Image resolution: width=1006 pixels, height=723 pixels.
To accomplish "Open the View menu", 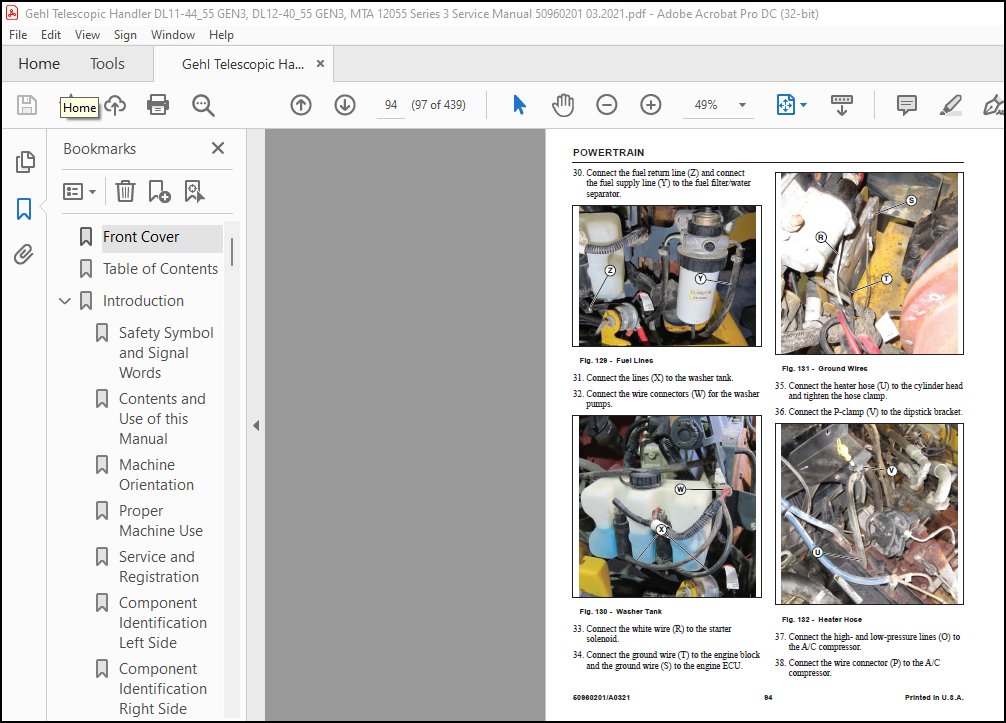I will pos(87,35).
